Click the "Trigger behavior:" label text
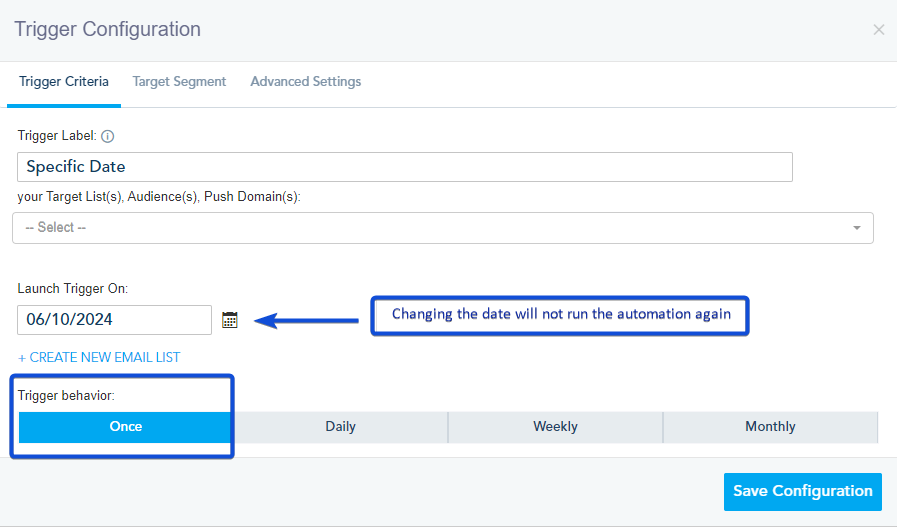Image resolution: width=897 pixels, height=527 pixels. click(66, 396)
